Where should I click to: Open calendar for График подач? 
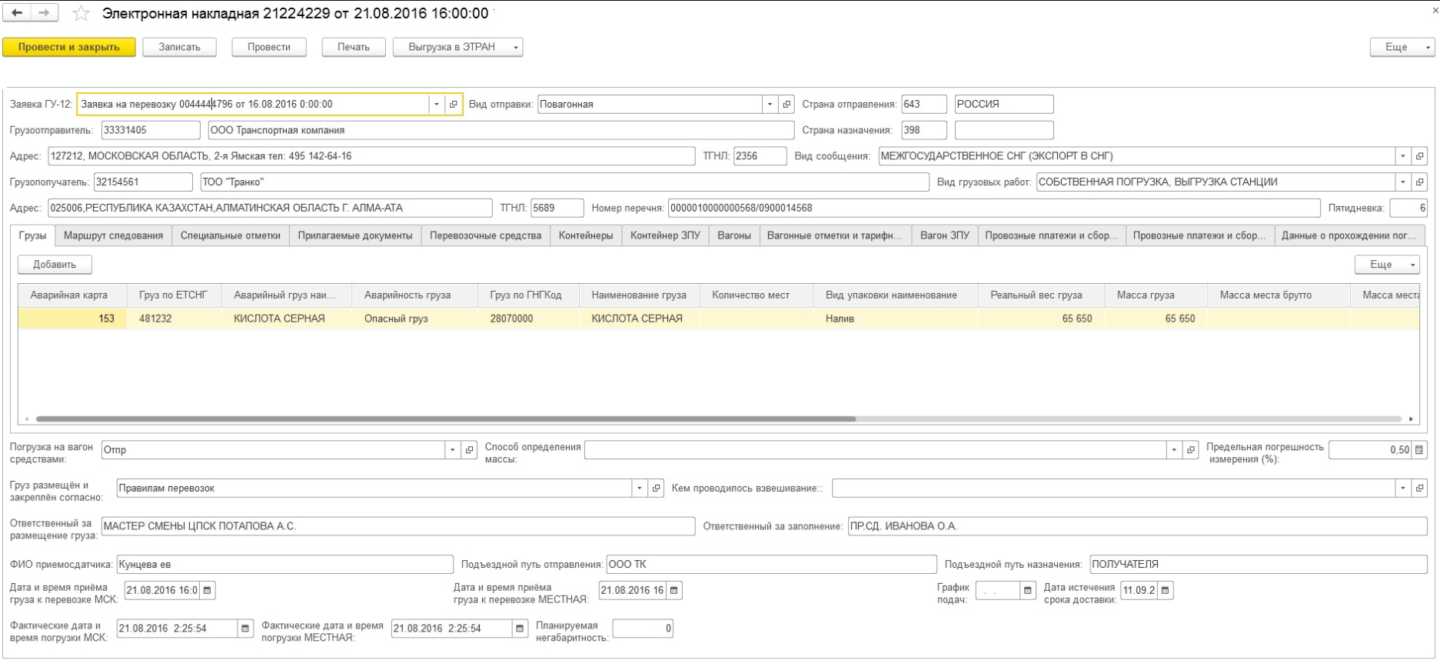point(1028,590)
